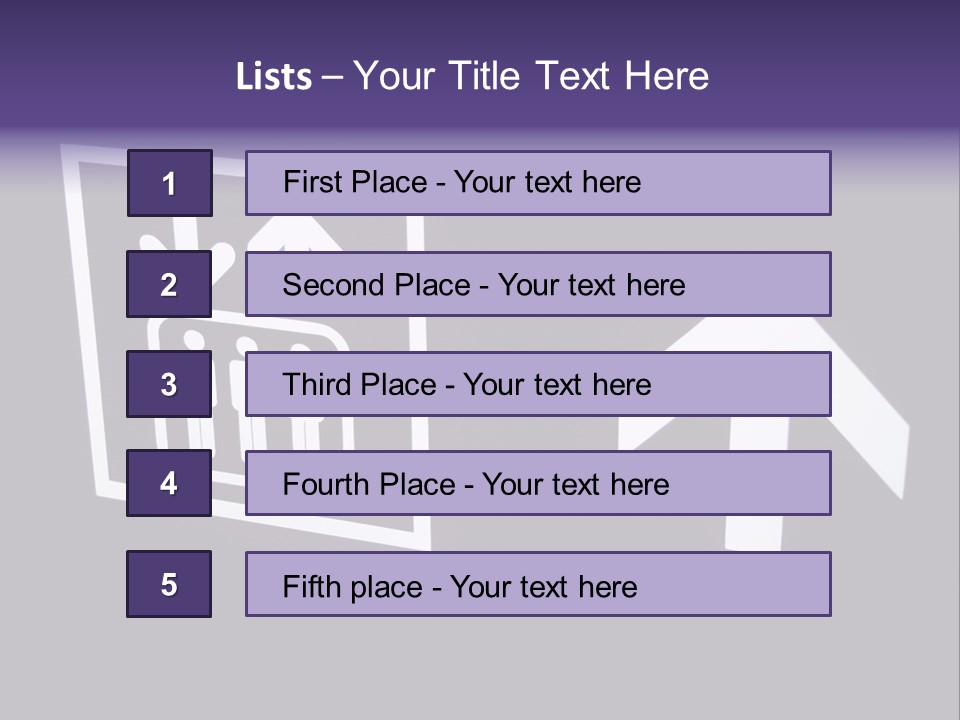The image size is (960, 720).
Task: Click the 'Fourth Place' text bar
Action: tap(538, 484)
